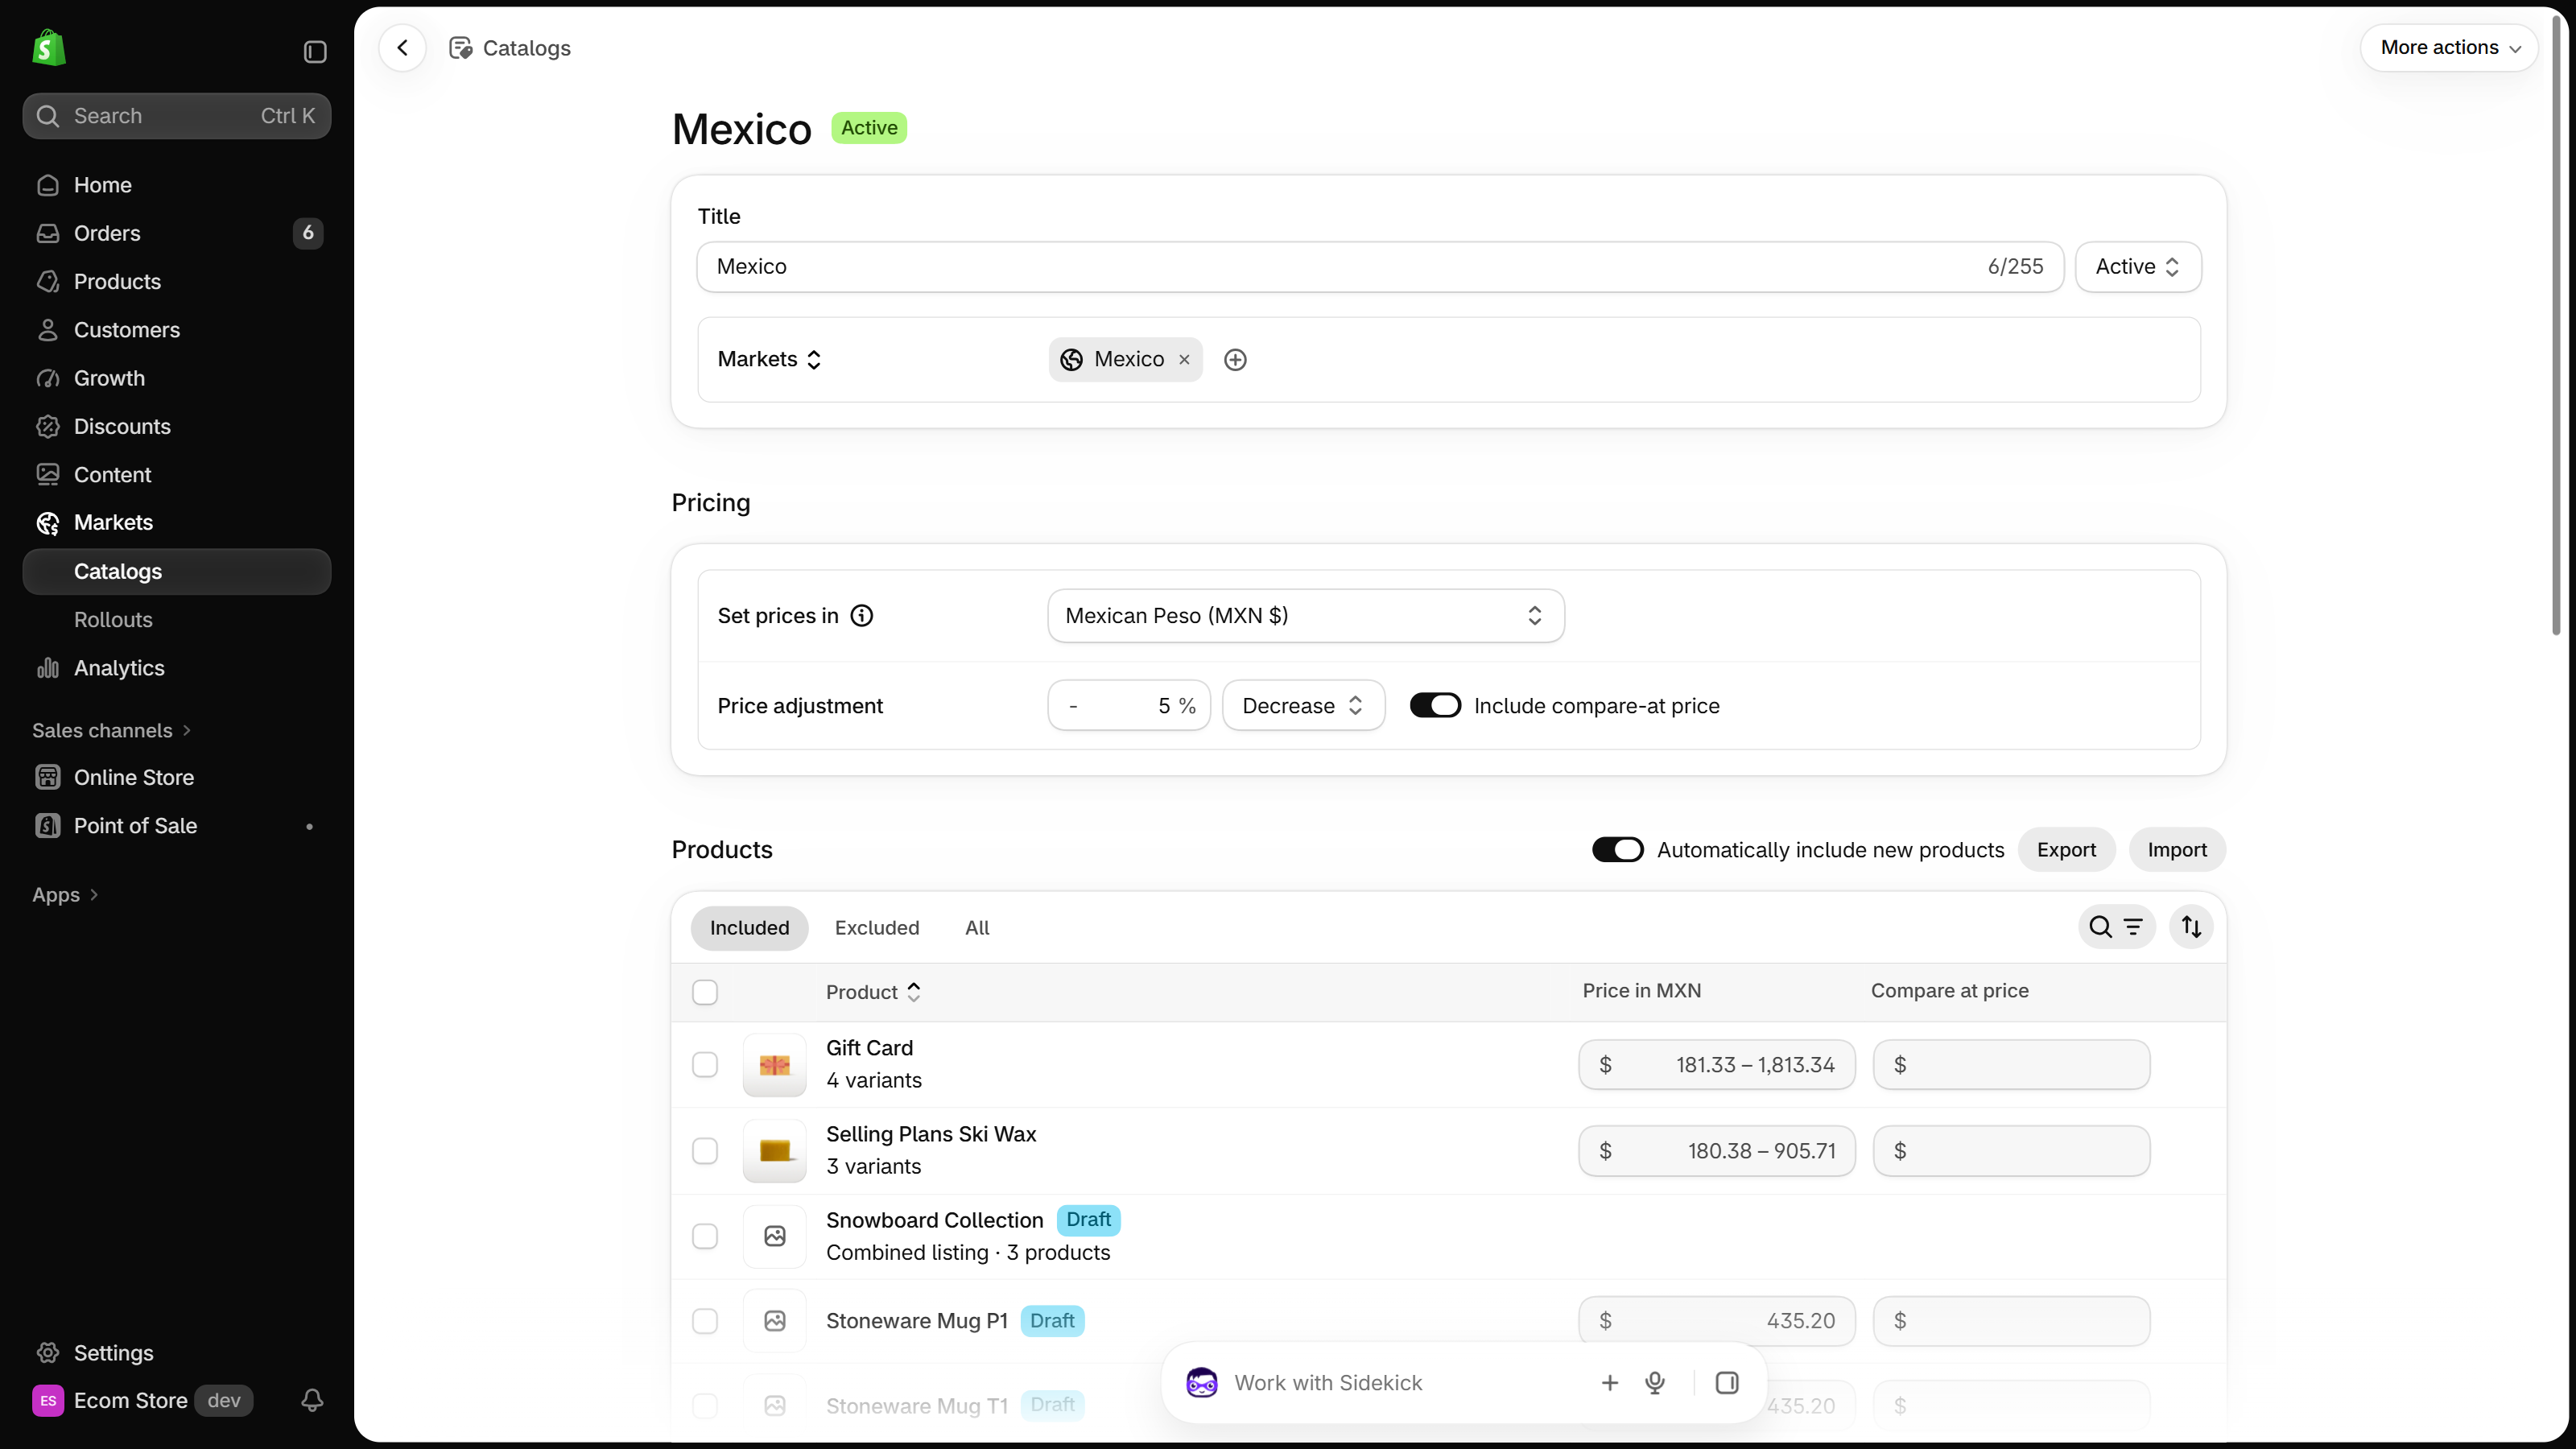Viewport: 2576px width, 1449px height.
Task: Click the Products tag icon
Action: tap(48, 282)
